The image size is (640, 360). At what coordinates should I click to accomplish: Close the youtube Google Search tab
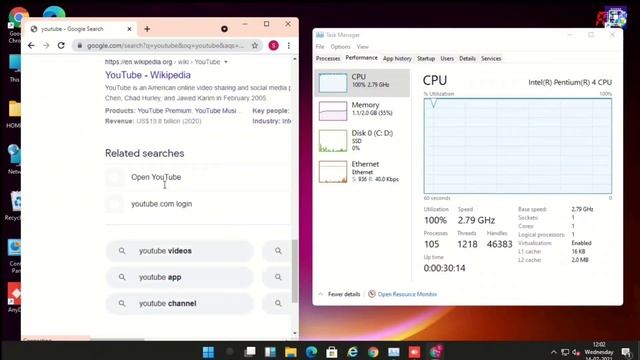pyautogui.click(x=129, y=29)
